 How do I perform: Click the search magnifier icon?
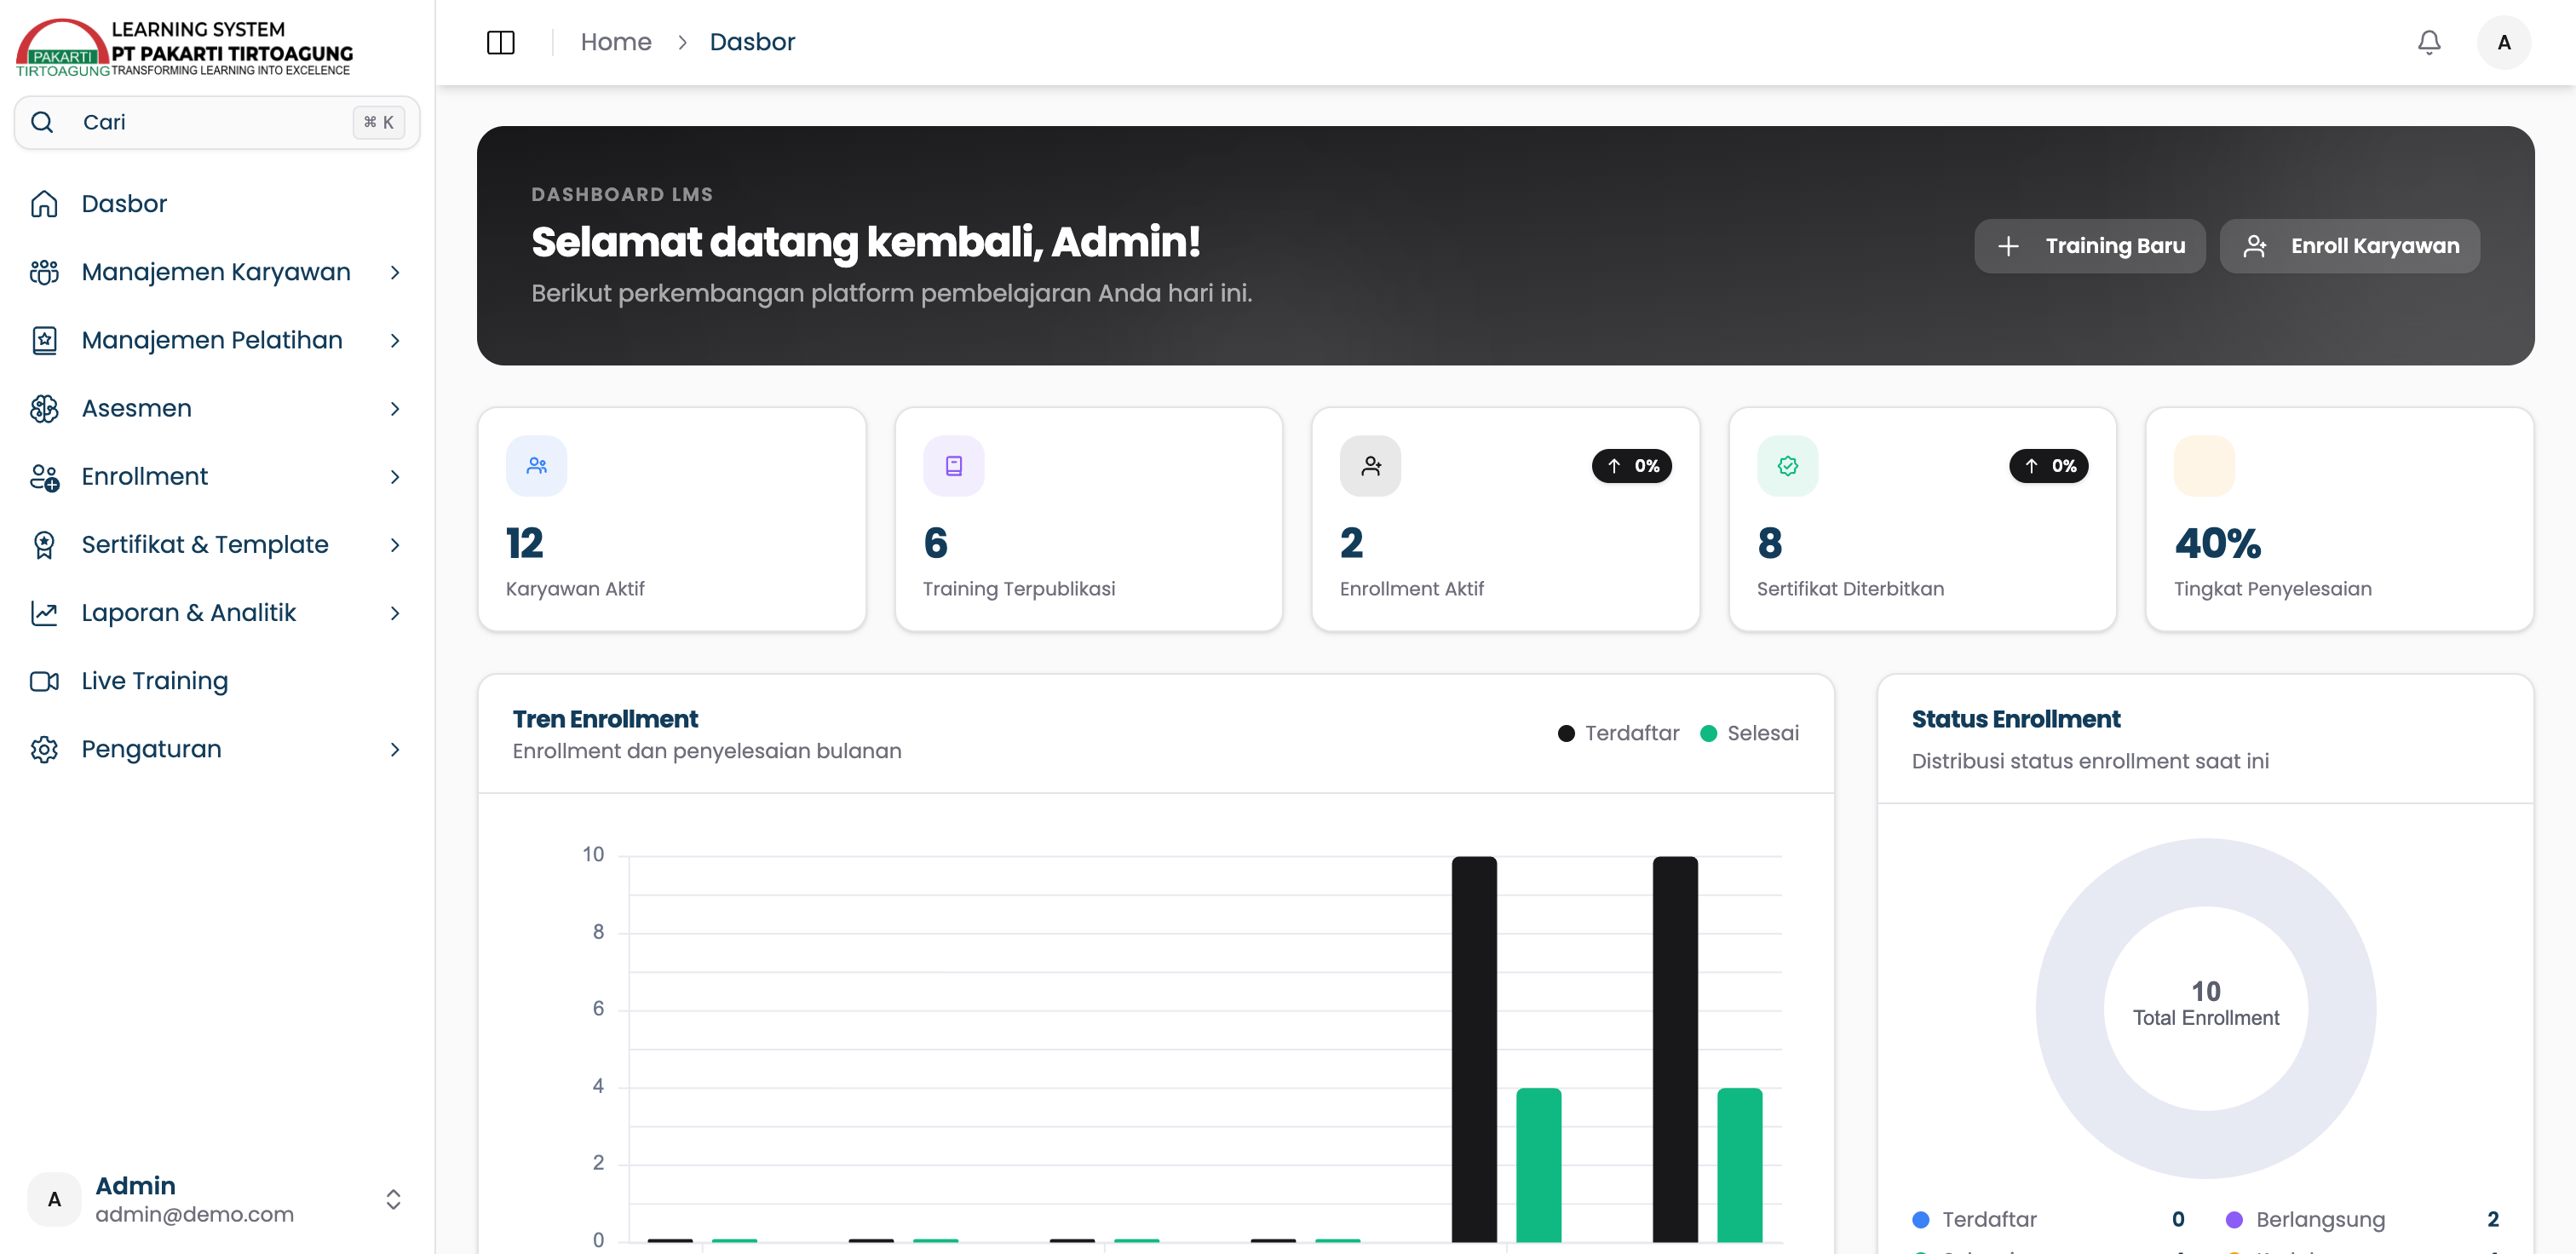click(43, 122)
